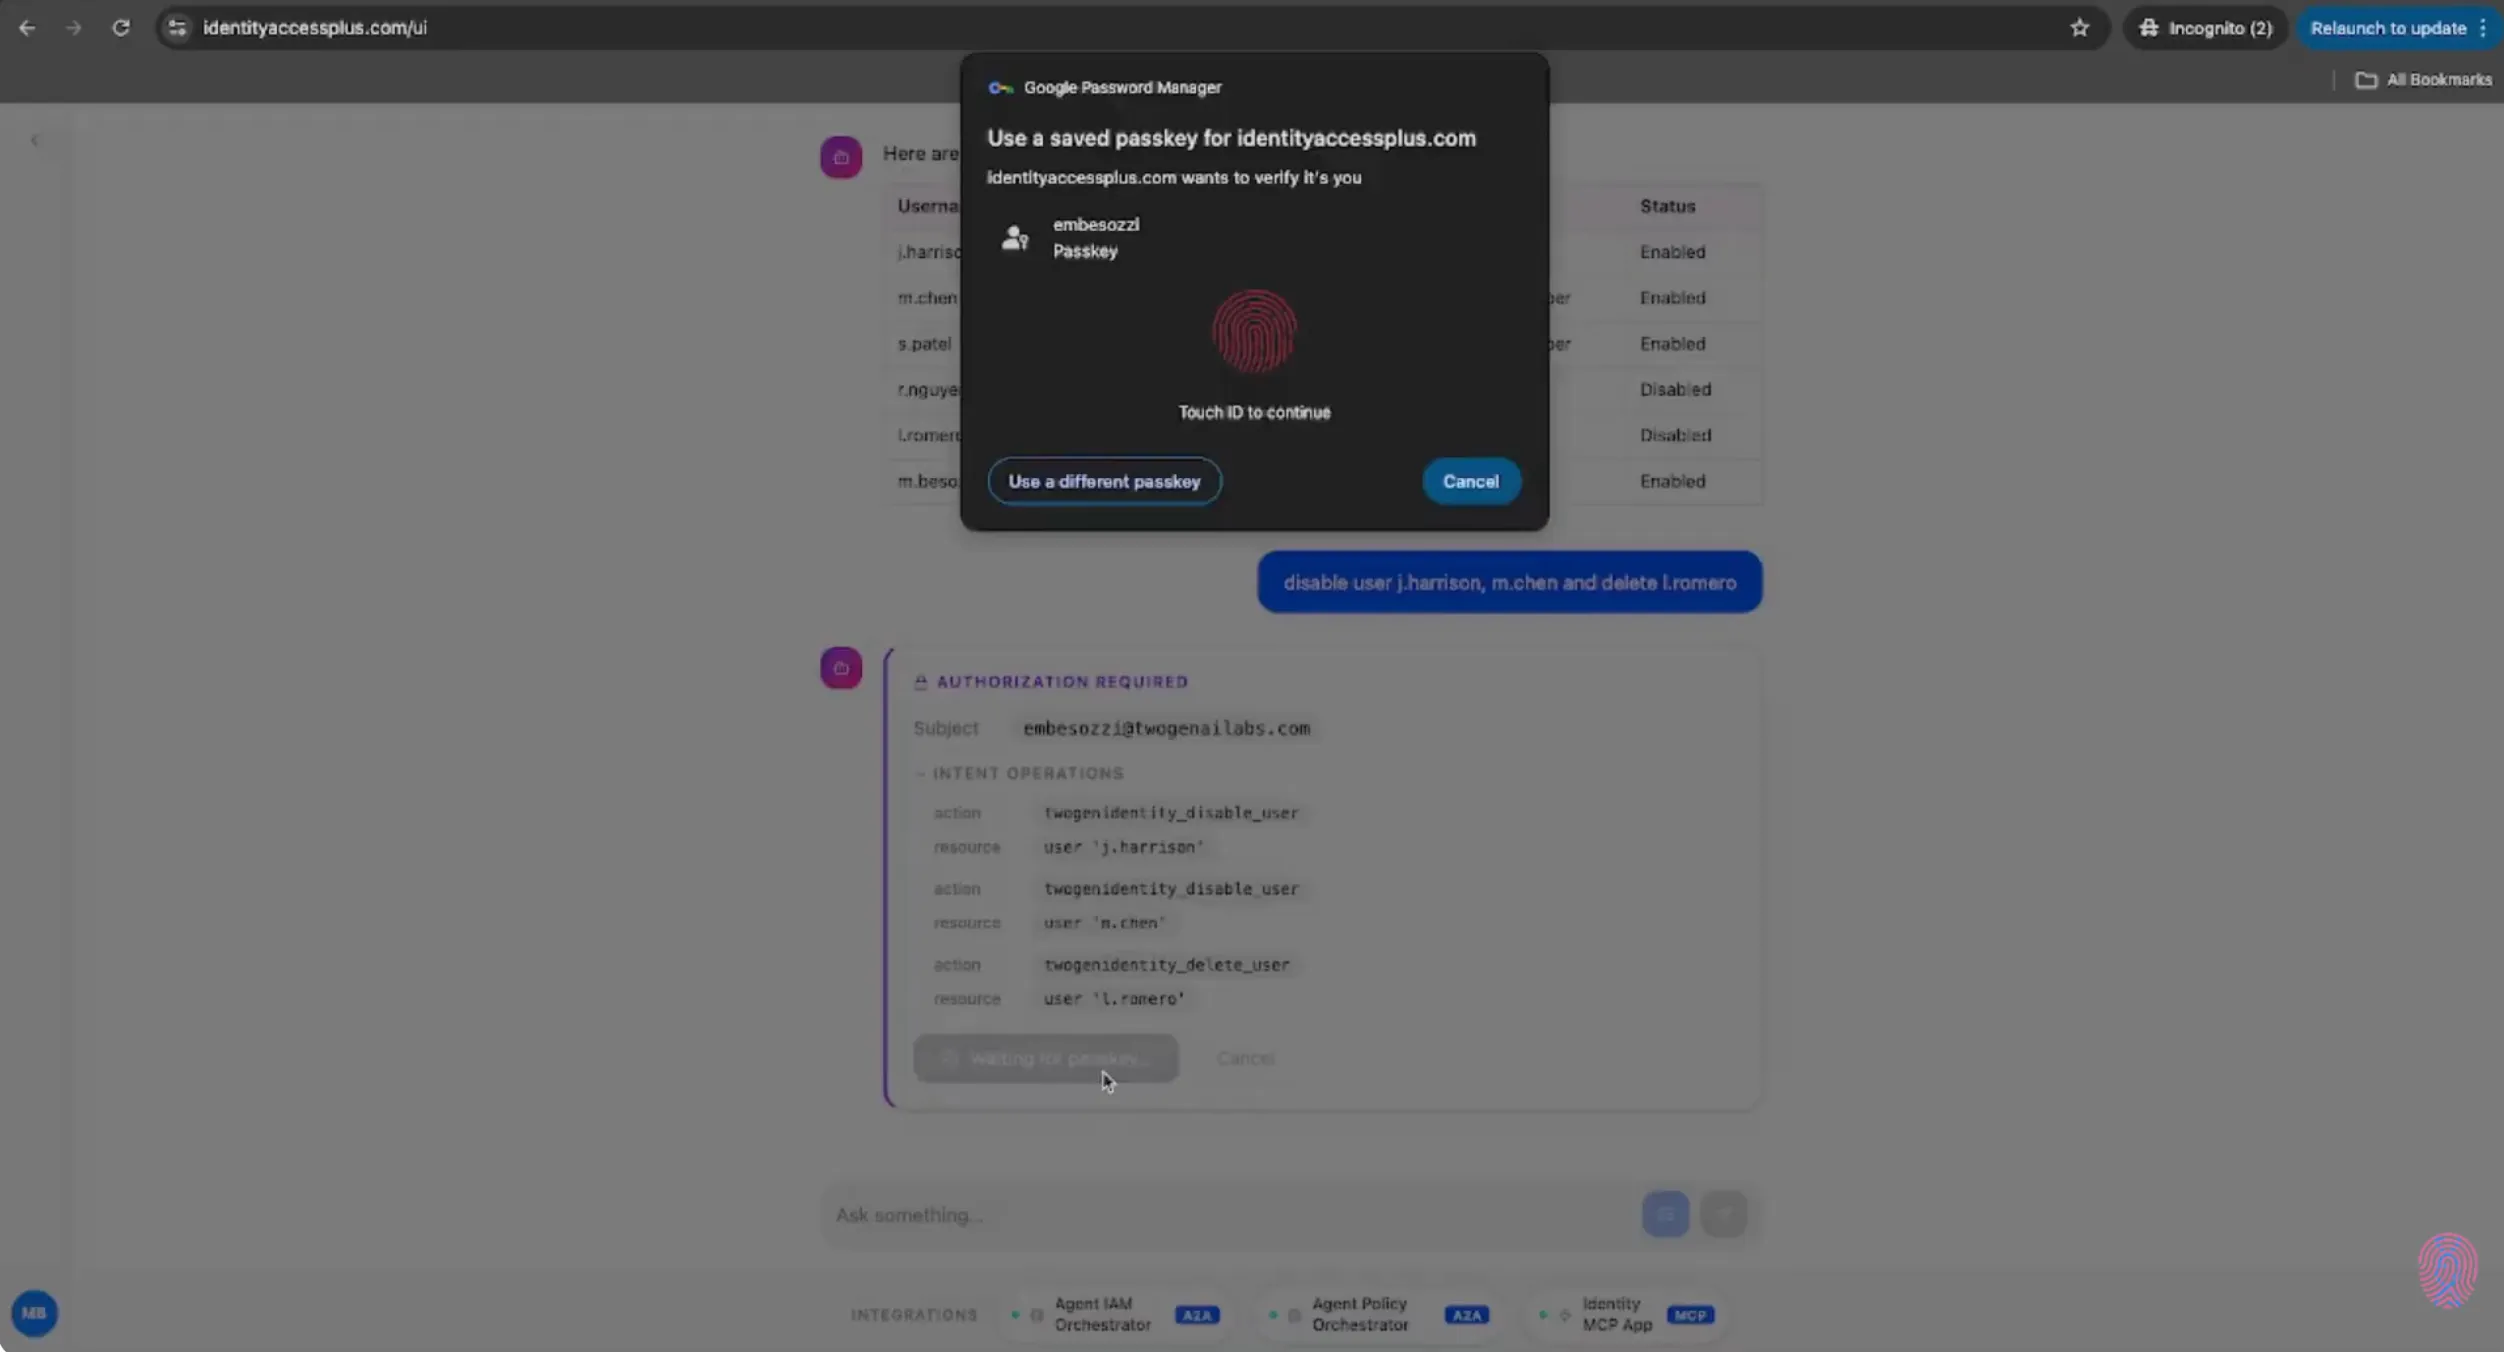2504x1352 pixels.
Task: Click the Ask something input field
Action: tap(1230, 1215)
